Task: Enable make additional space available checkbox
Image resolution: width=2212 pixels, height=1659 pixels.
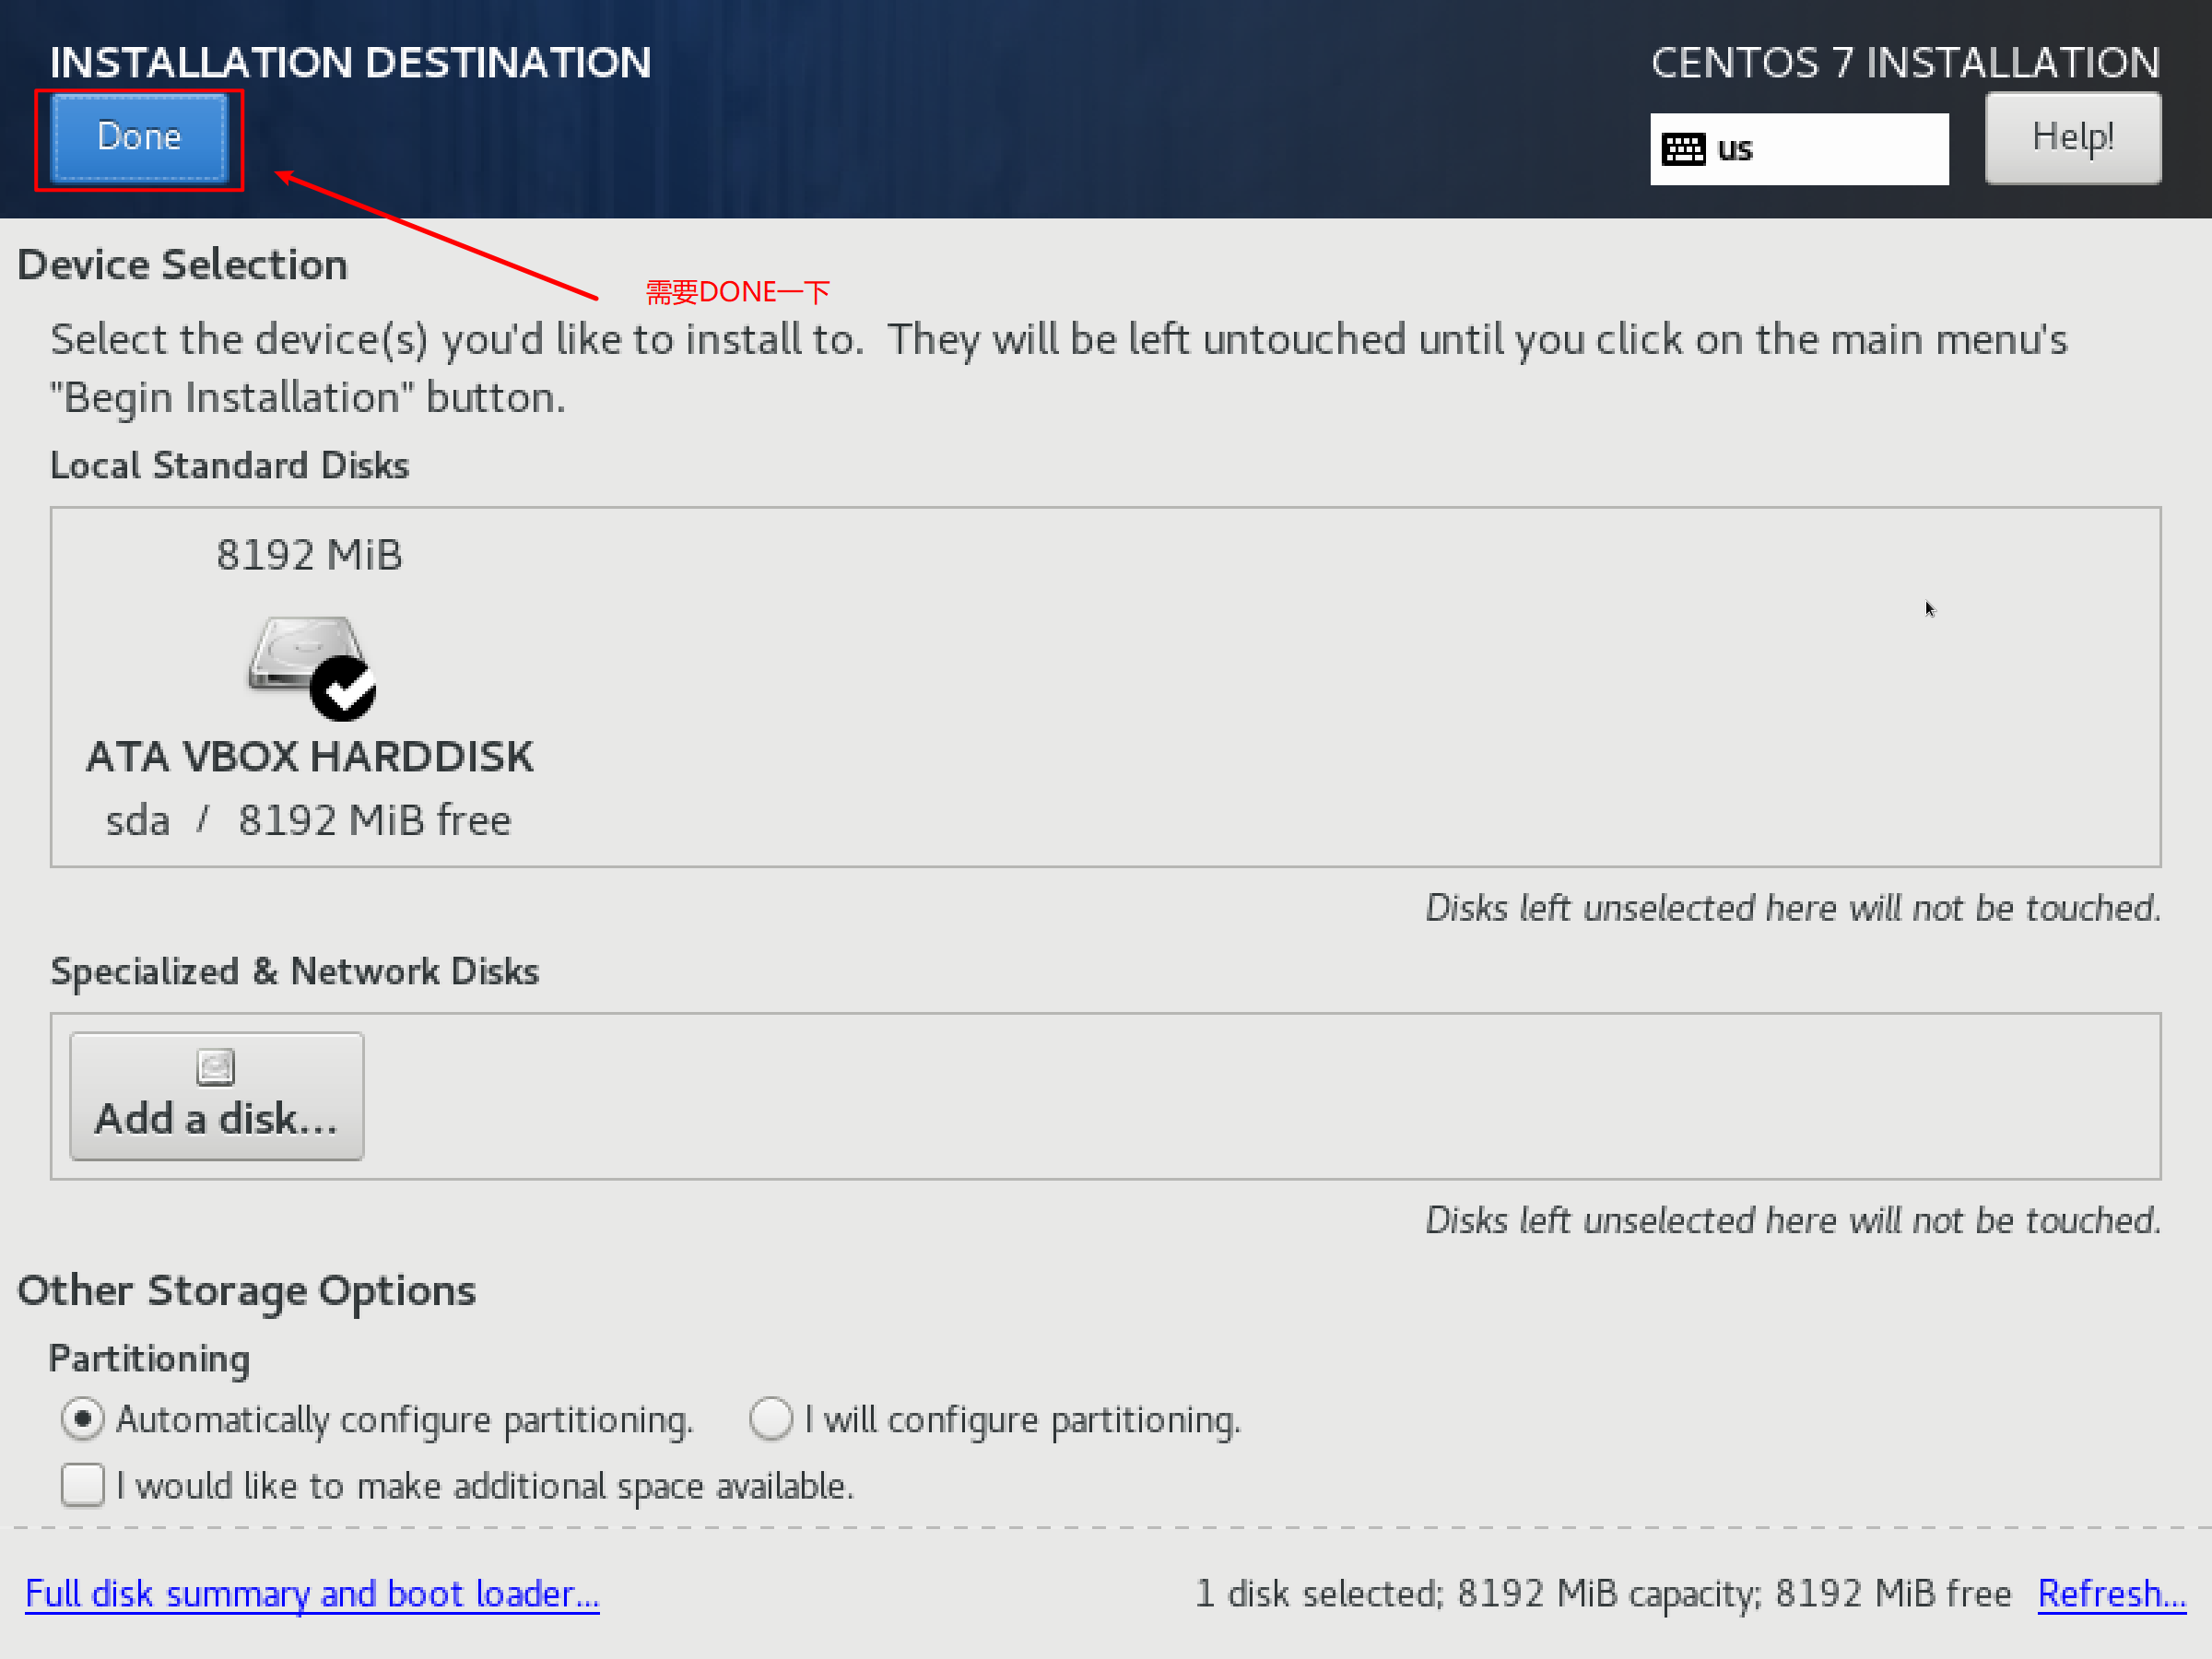Action: click(x=82, y=1484)
